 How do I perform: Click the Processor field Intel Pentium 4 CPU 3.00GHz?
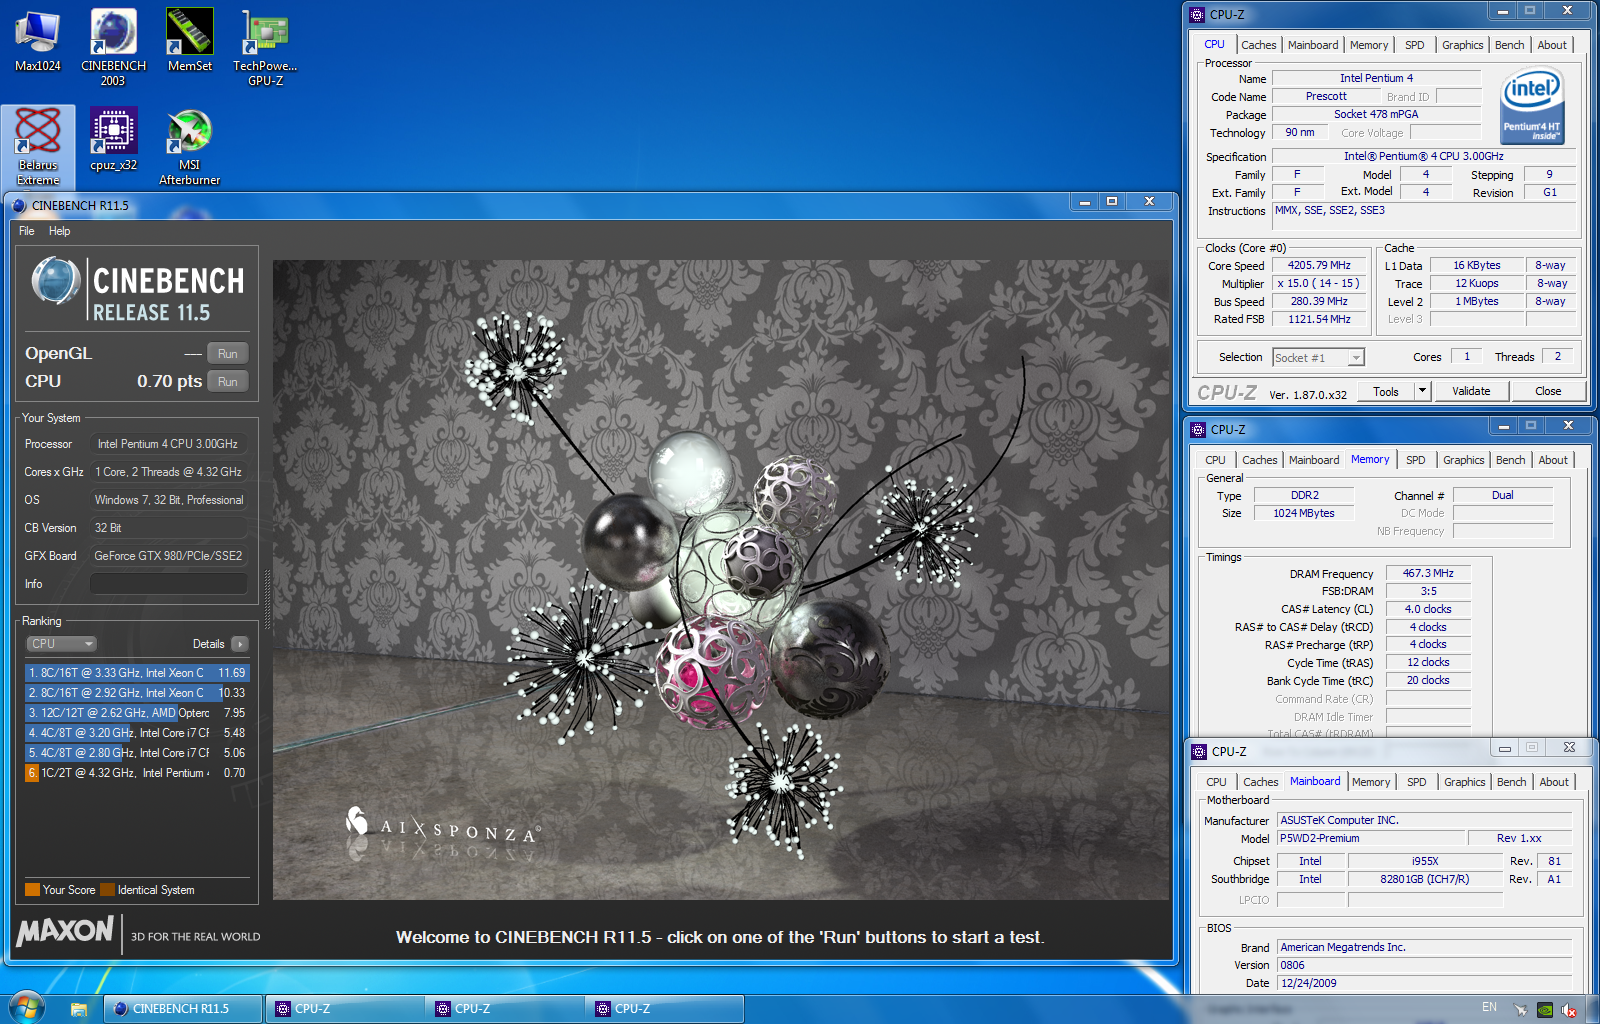point(169,444)
